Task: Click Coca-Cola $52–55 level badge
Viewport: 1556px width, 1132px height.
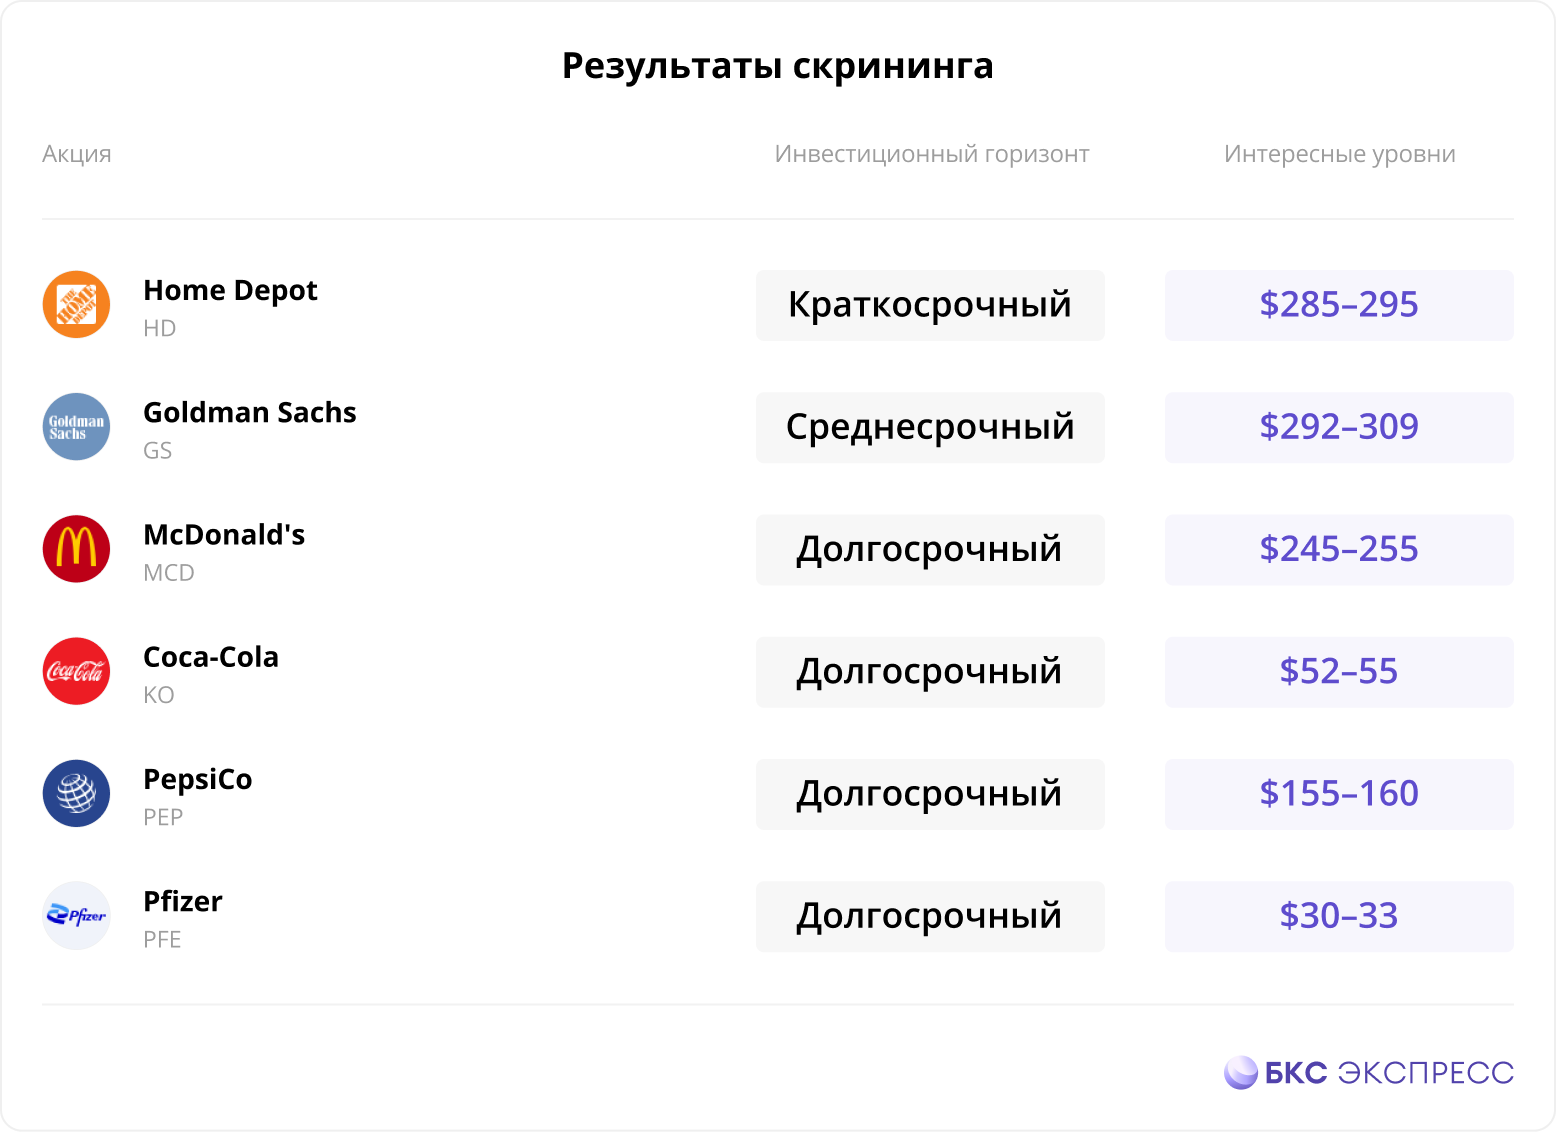Action: pos(1339,672)
